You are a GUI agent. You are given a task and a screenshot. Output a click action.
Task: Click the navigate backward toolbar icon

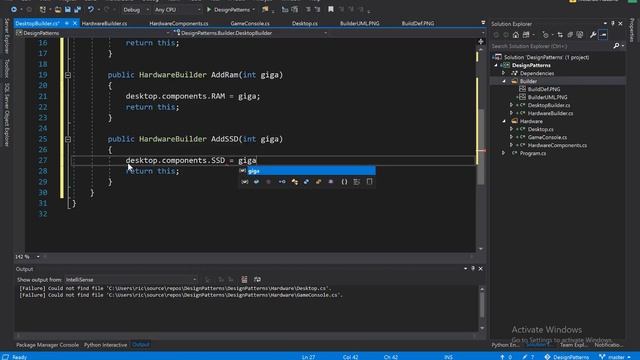[x=13, y=9]
